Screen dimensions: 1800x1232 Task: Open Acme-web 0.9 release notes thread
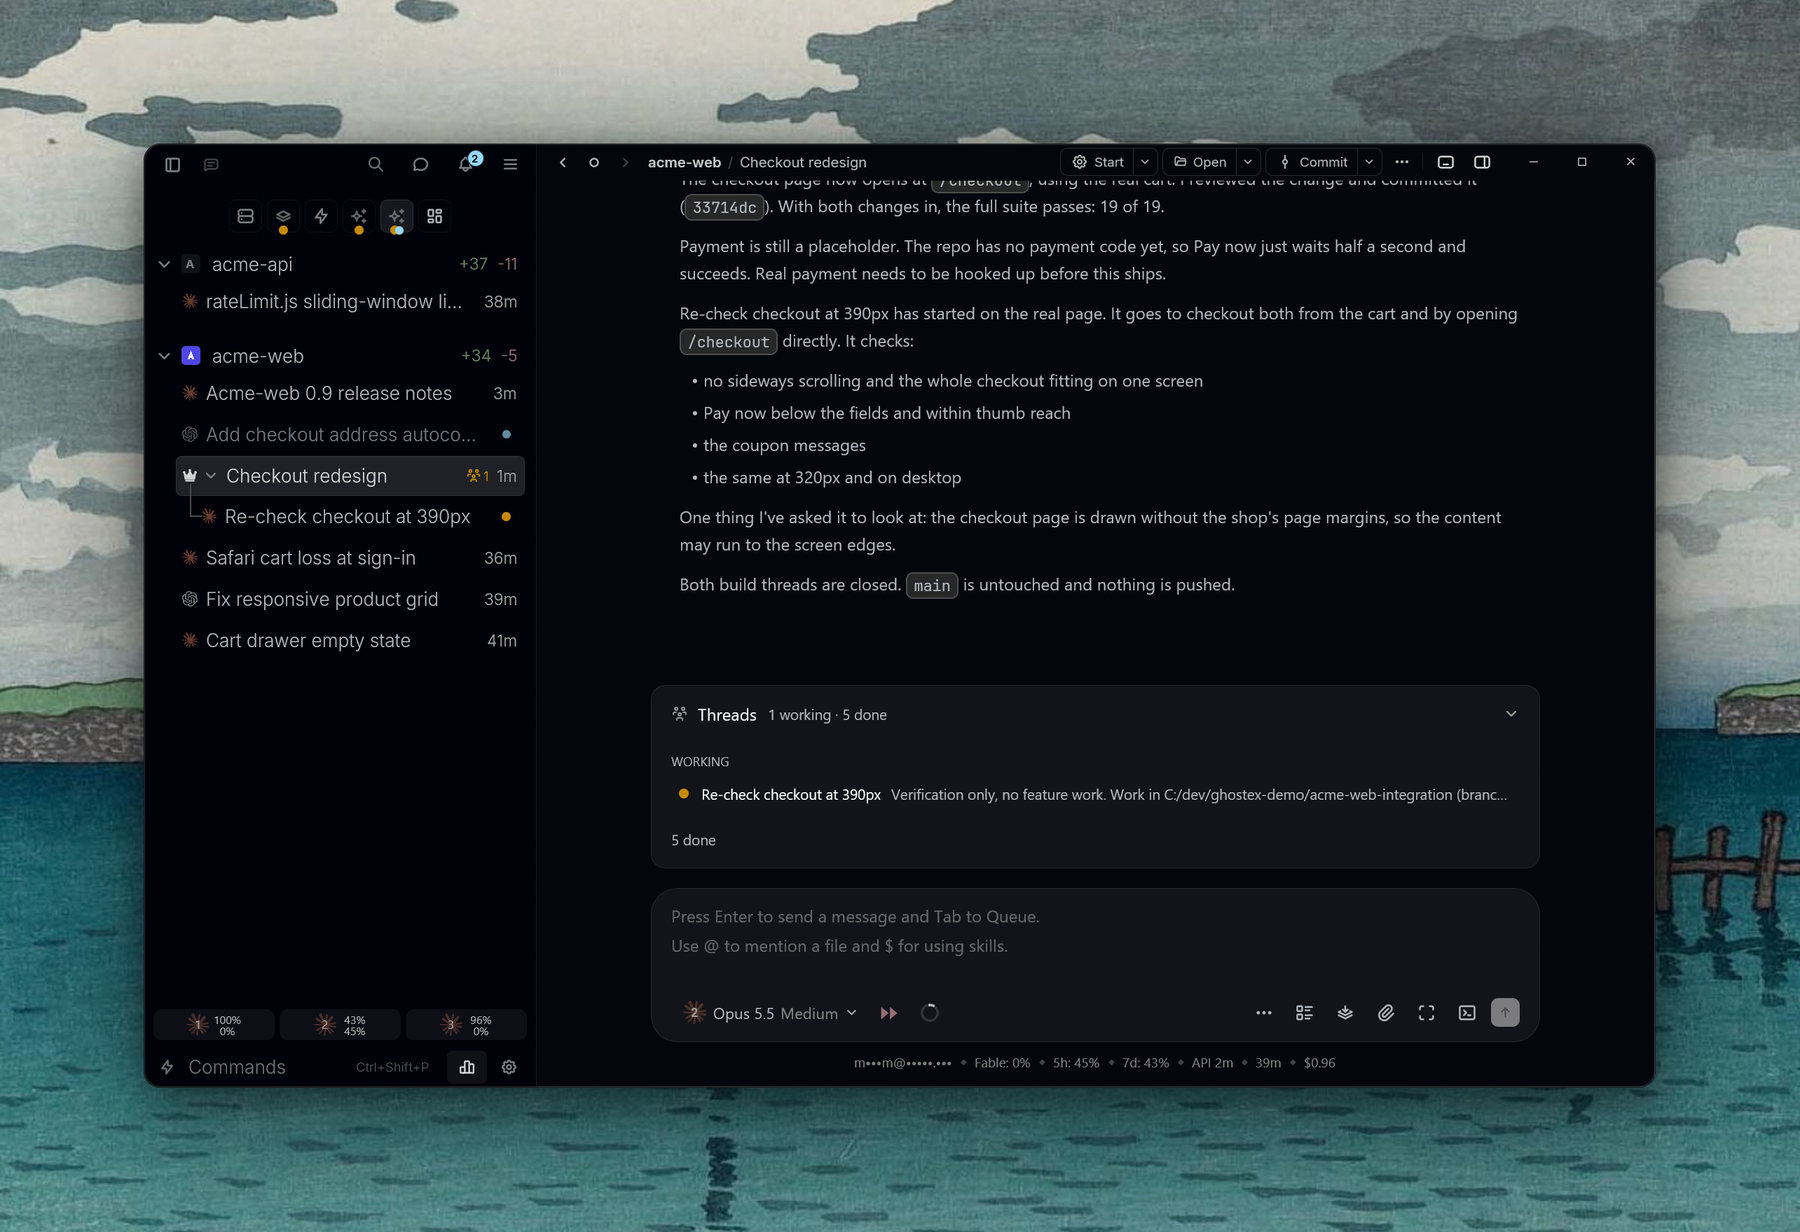[349, 394]
